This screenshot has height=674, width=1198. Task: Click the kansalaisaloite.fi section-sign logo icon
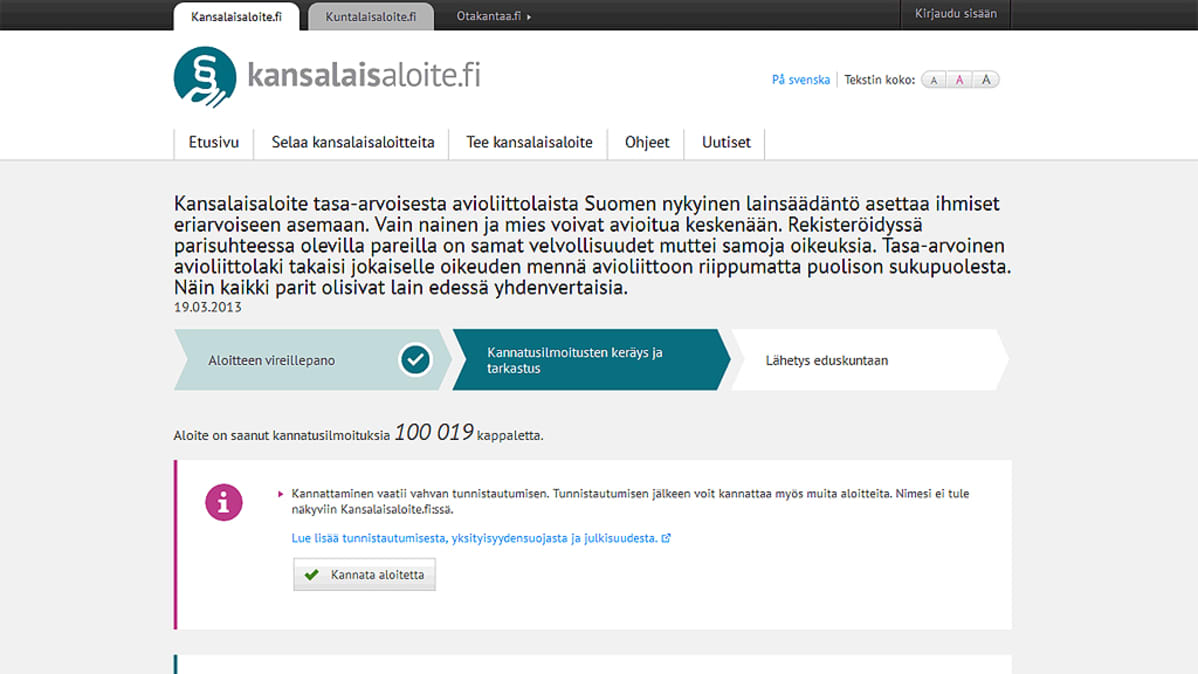[x=205, y=76]
